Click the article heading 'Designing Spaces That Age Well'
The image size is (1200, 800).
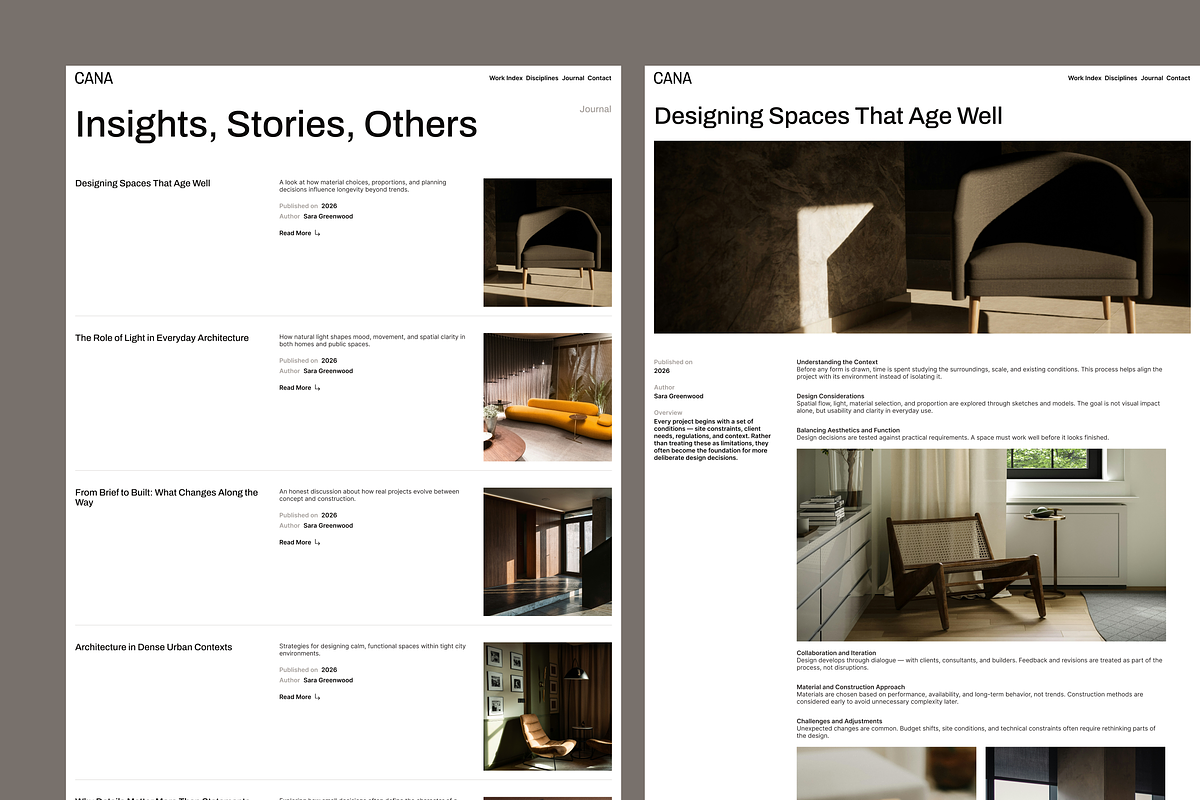point(828,116)
